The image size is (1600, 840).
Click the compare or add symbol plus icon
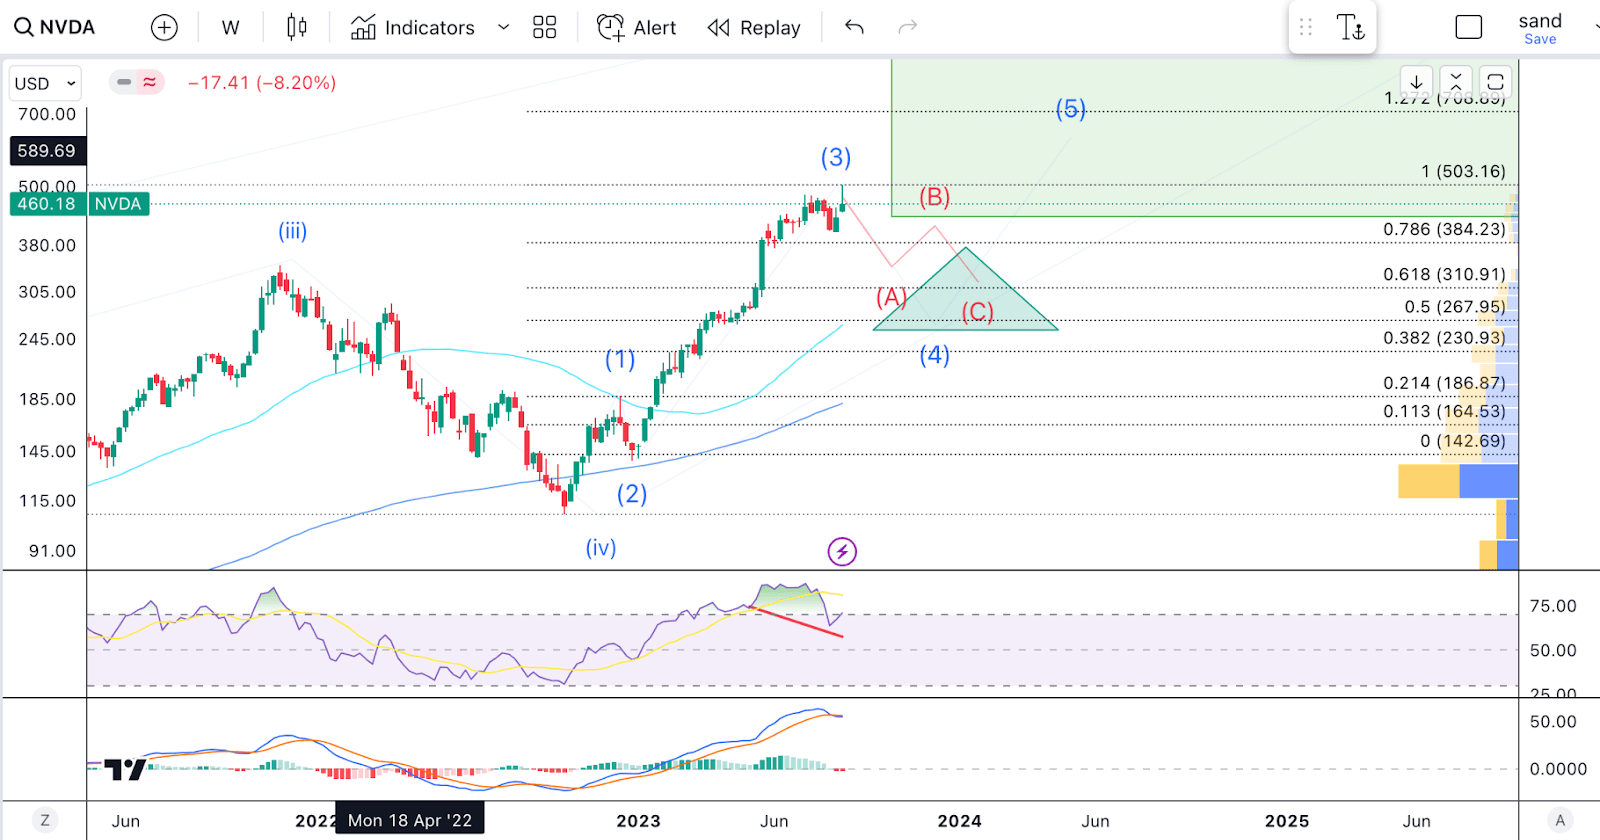click(x=164, y=27)
